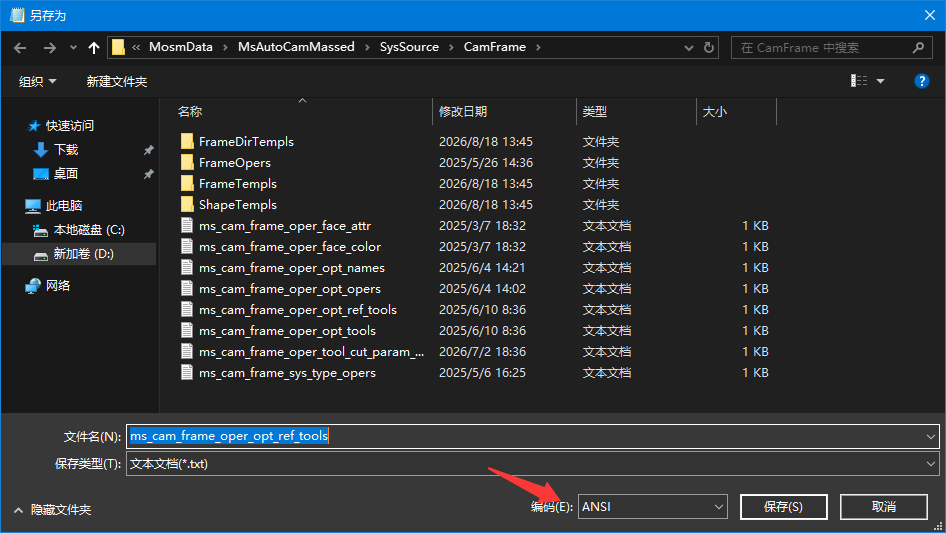Click the 文件名 input field

pyautogui.click(x=532, y=436)
